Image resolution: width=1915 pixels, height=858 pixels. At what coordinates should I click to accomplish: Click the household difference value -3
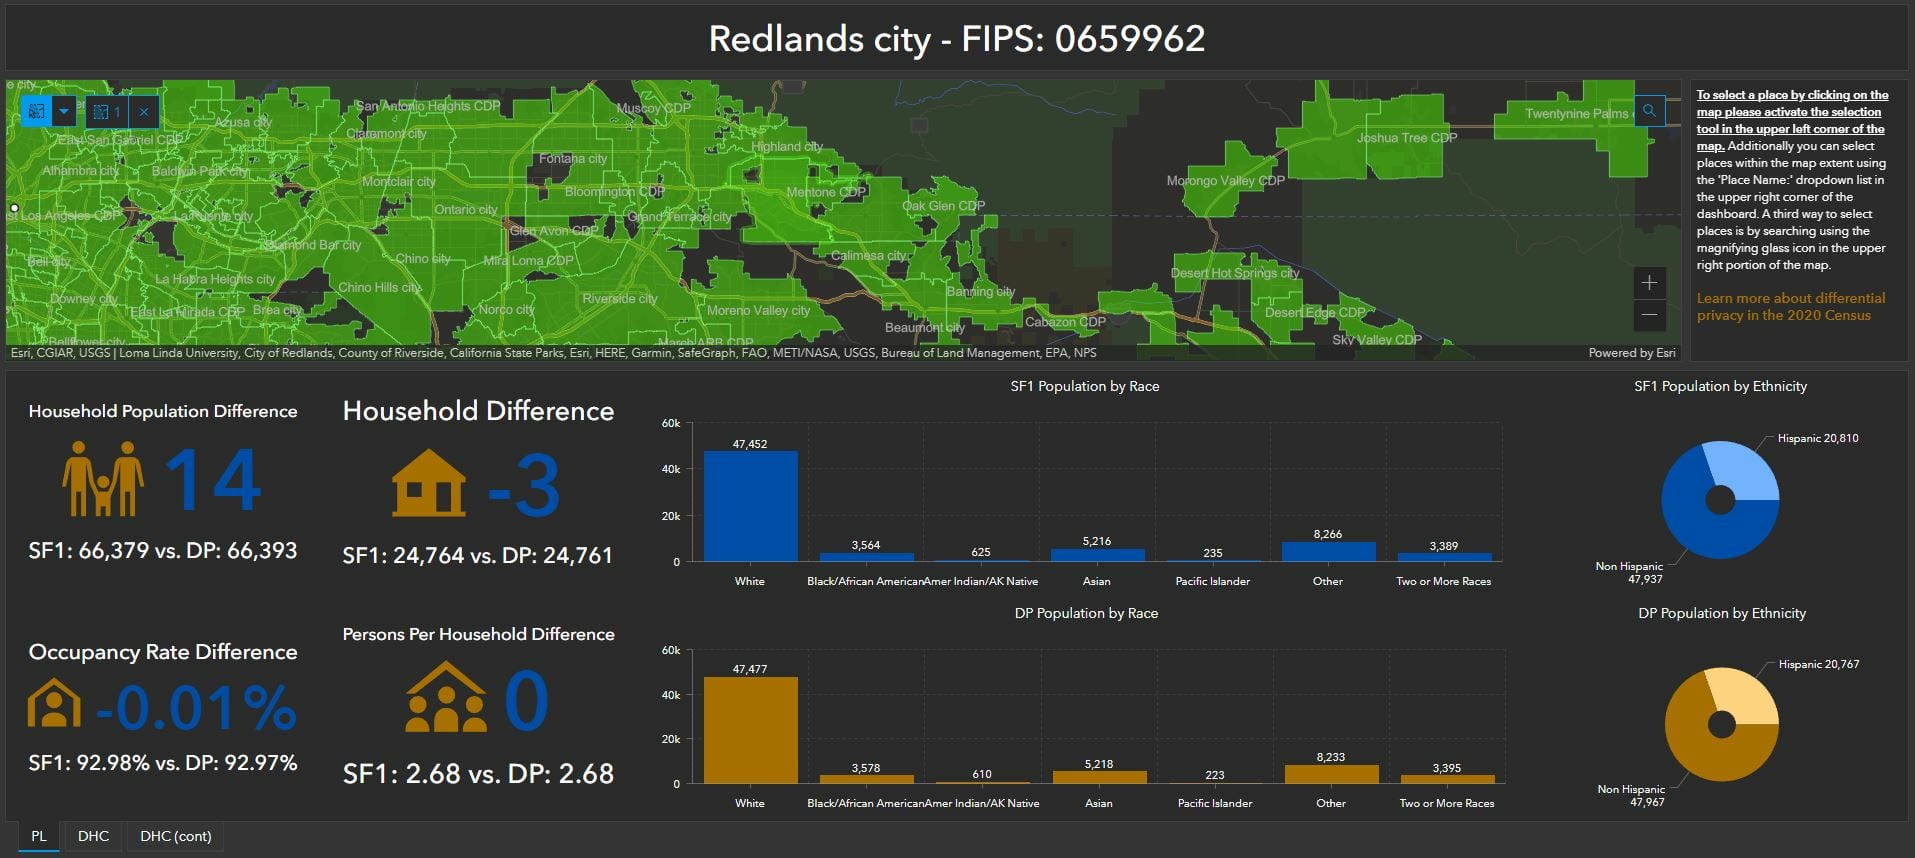(523, 486)
